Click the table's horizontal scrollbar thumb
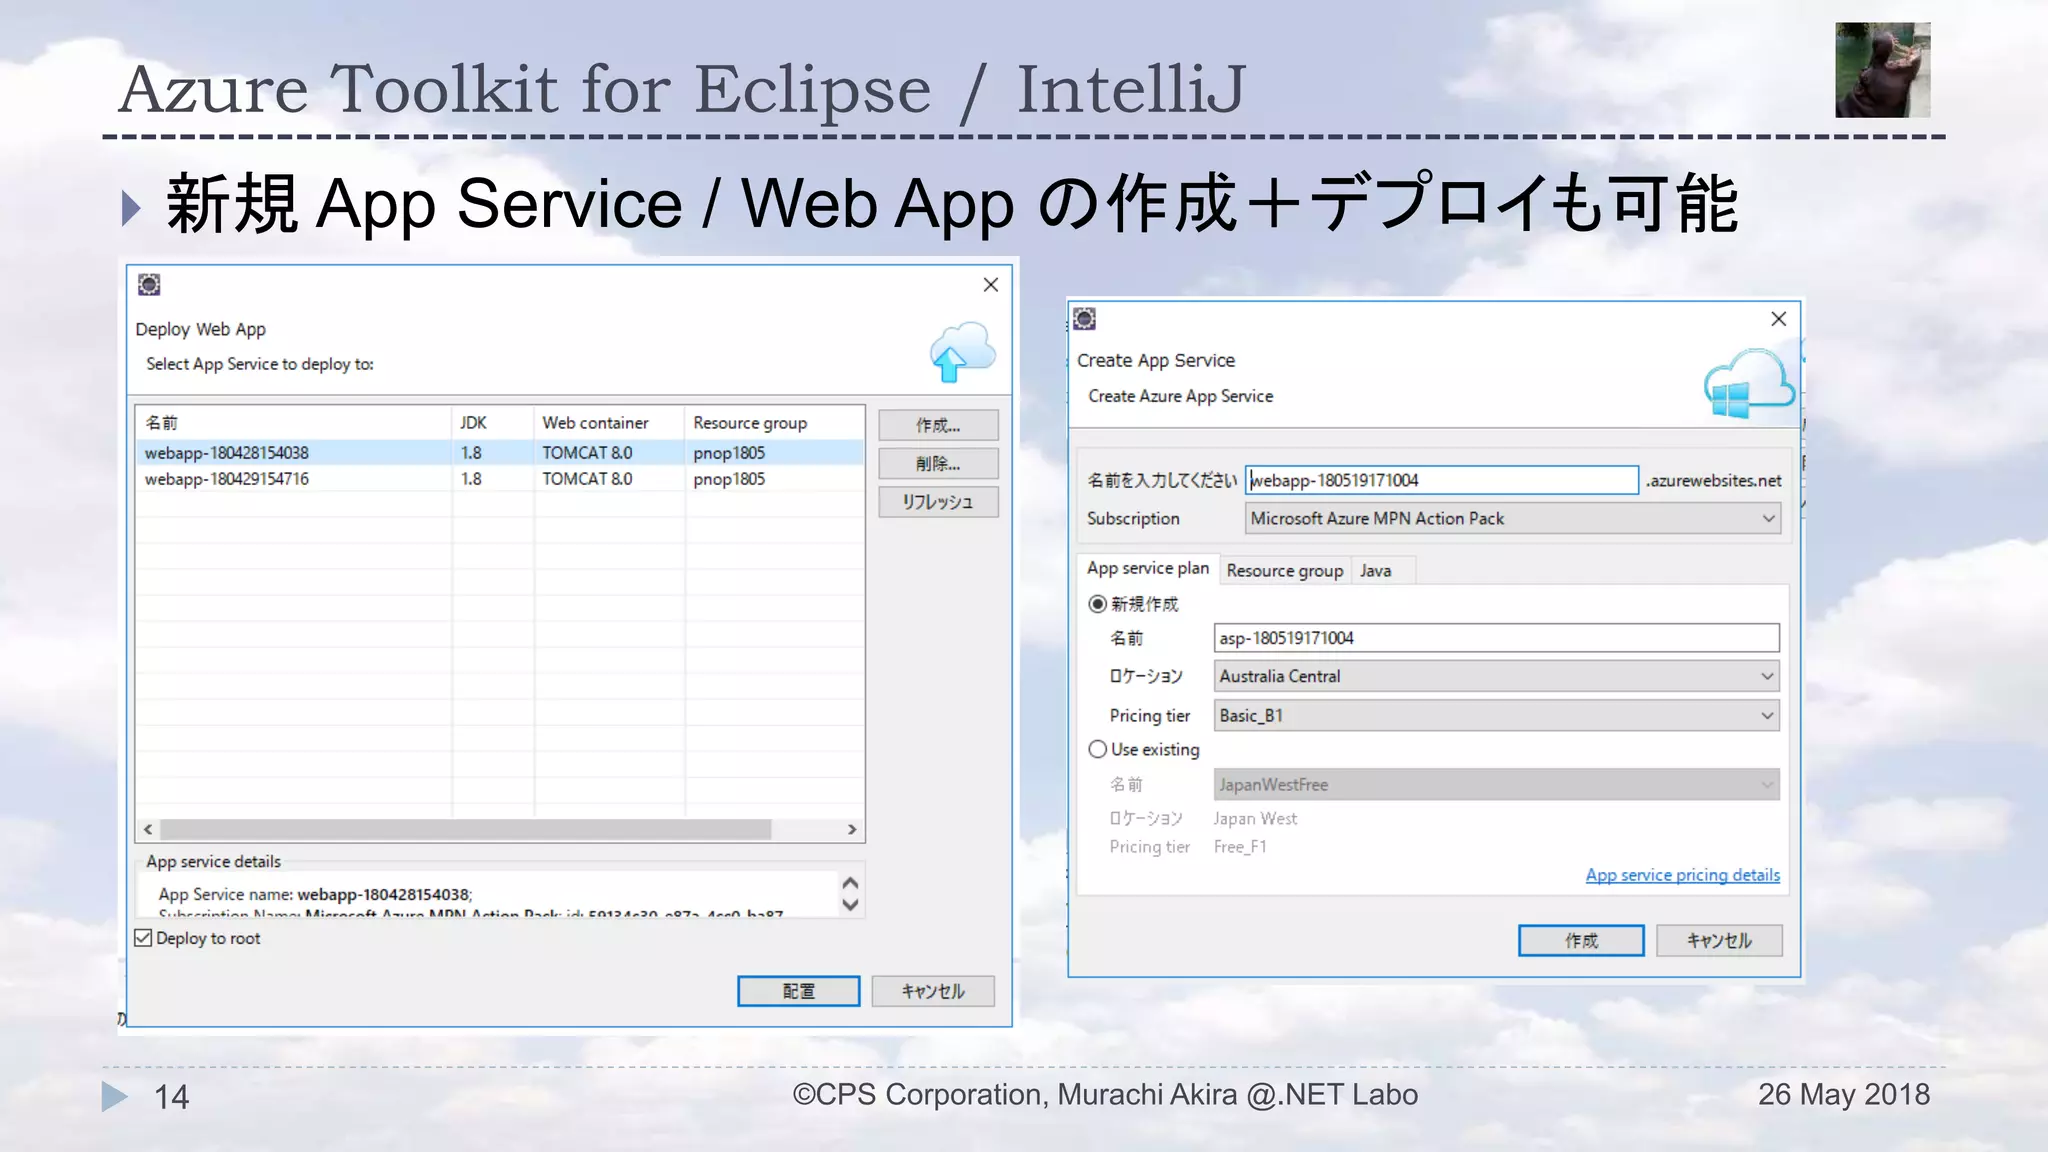Image resolution: width=2048 pixels, height=1152 pixels. (466, 829)
